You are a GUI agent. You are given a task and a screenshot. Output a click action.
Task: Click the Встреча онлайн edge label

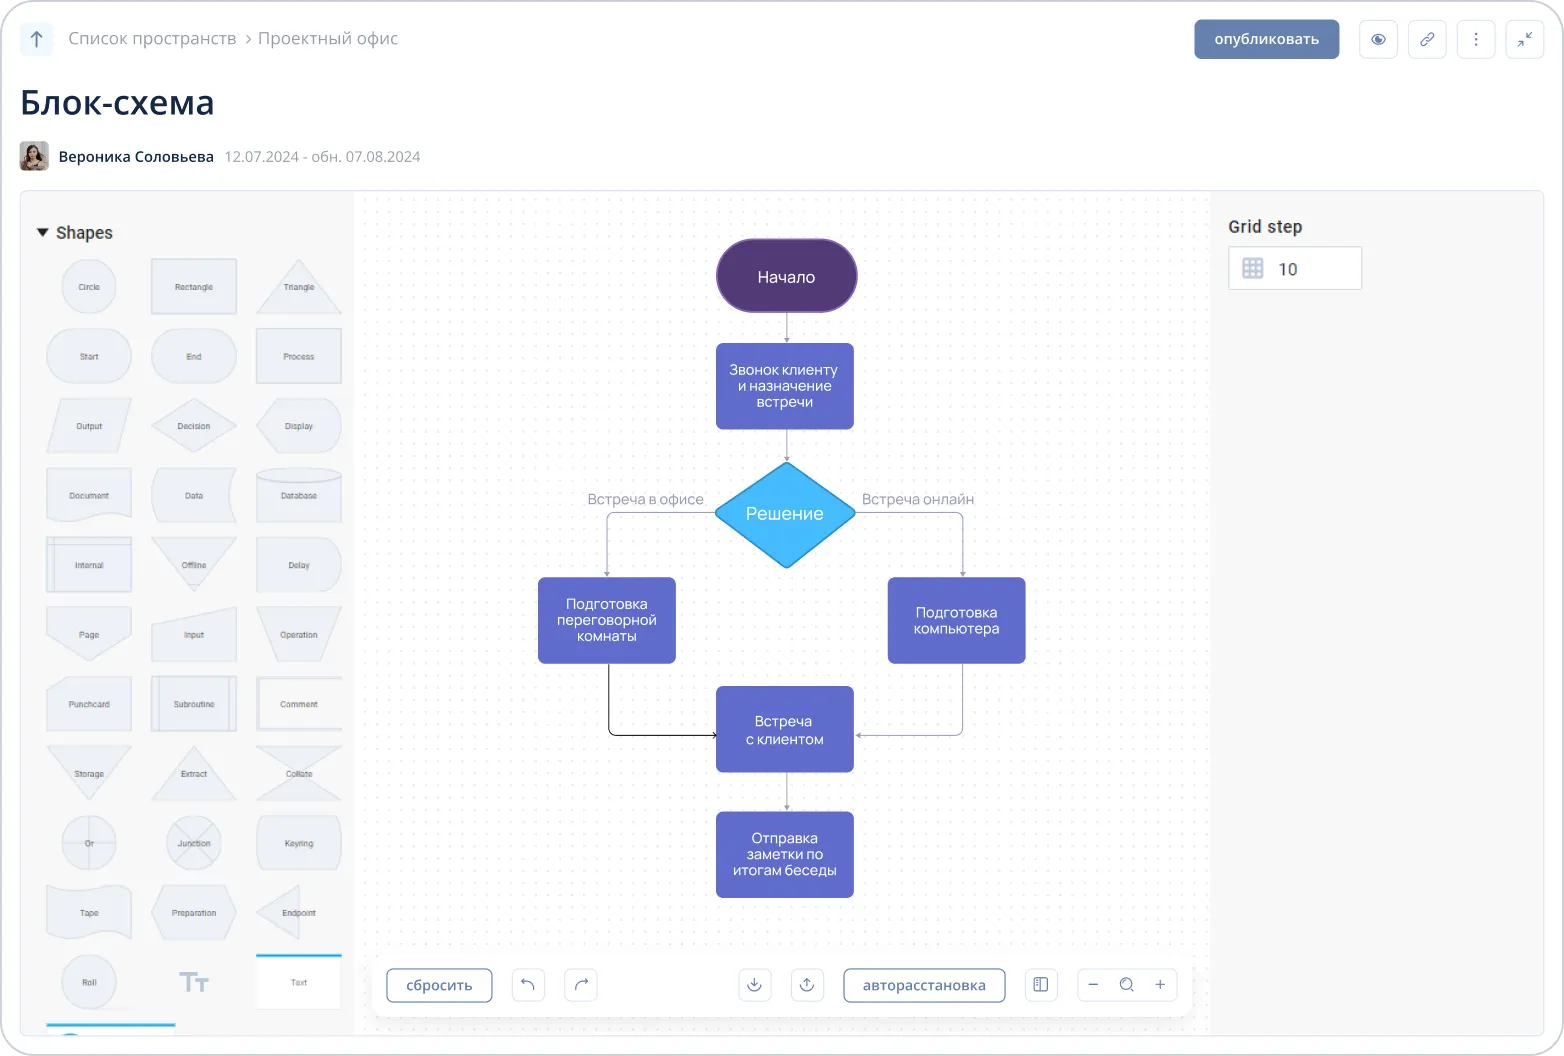coord(918,499)
